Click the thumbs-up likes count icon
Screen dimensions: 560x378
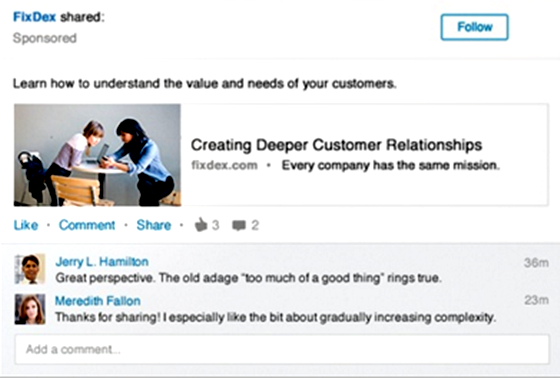pyautogui.click(x=201, y=225)
